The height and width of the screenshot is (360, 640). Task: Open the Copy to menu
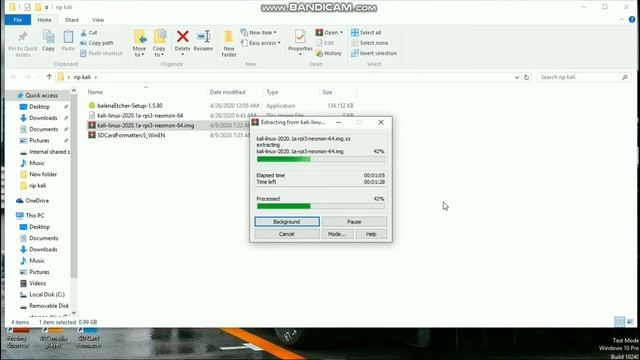click(159, 43)
